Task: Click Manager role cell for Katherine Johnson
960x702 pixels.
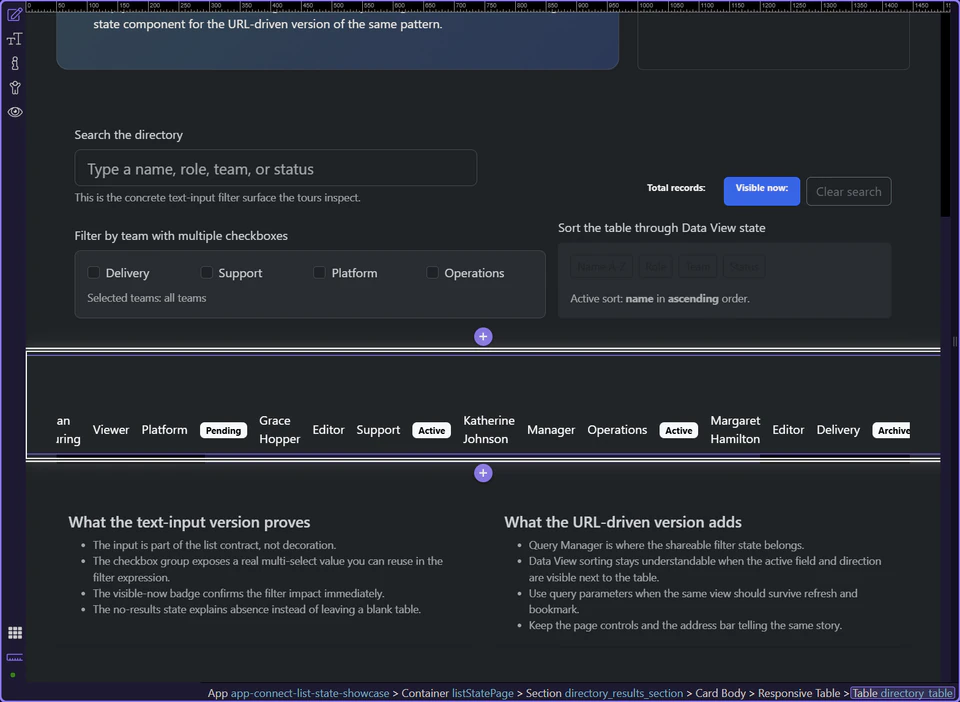Action: (551, 430)
